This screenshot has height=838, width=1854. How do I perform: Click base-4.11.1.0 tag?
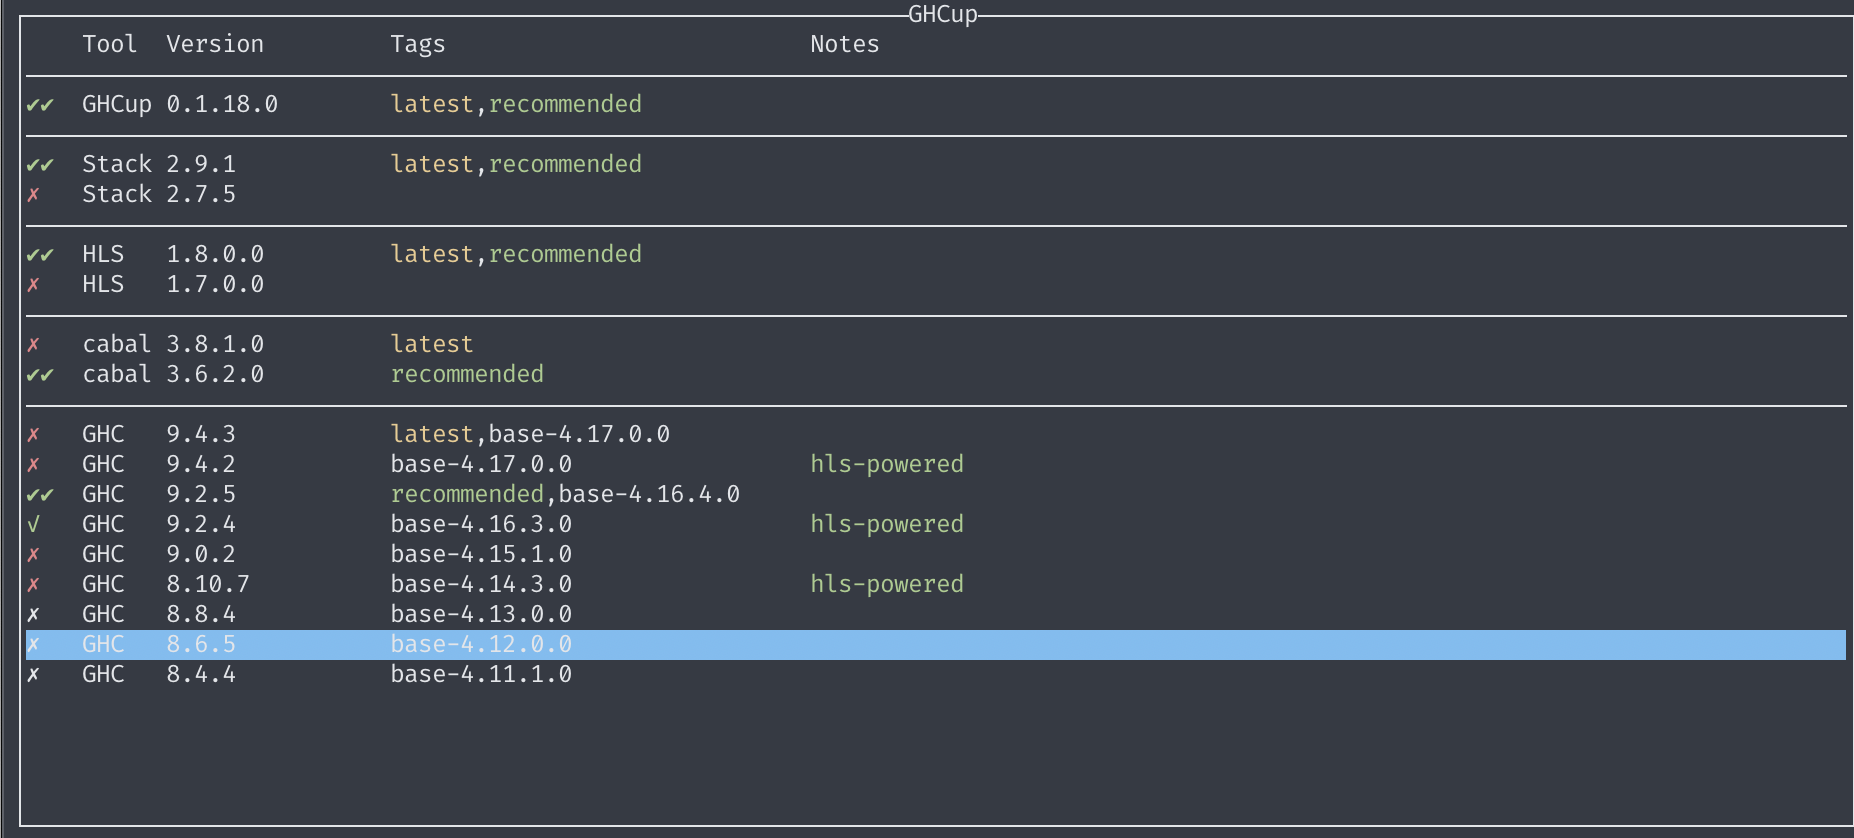[481, 674]
